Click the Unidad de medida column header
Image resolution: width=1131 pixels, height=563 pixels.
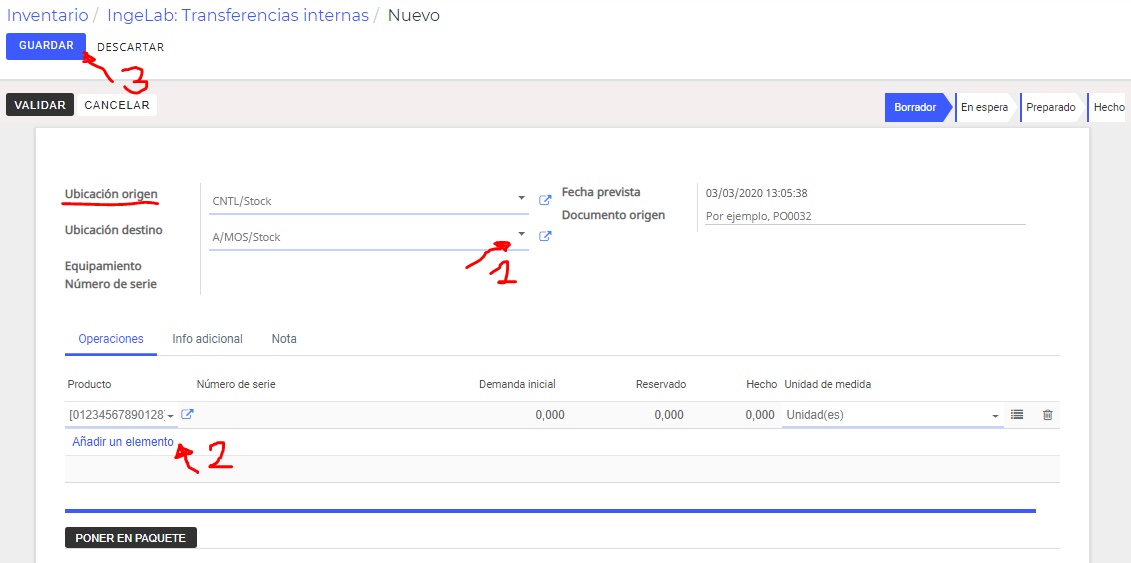827,384
